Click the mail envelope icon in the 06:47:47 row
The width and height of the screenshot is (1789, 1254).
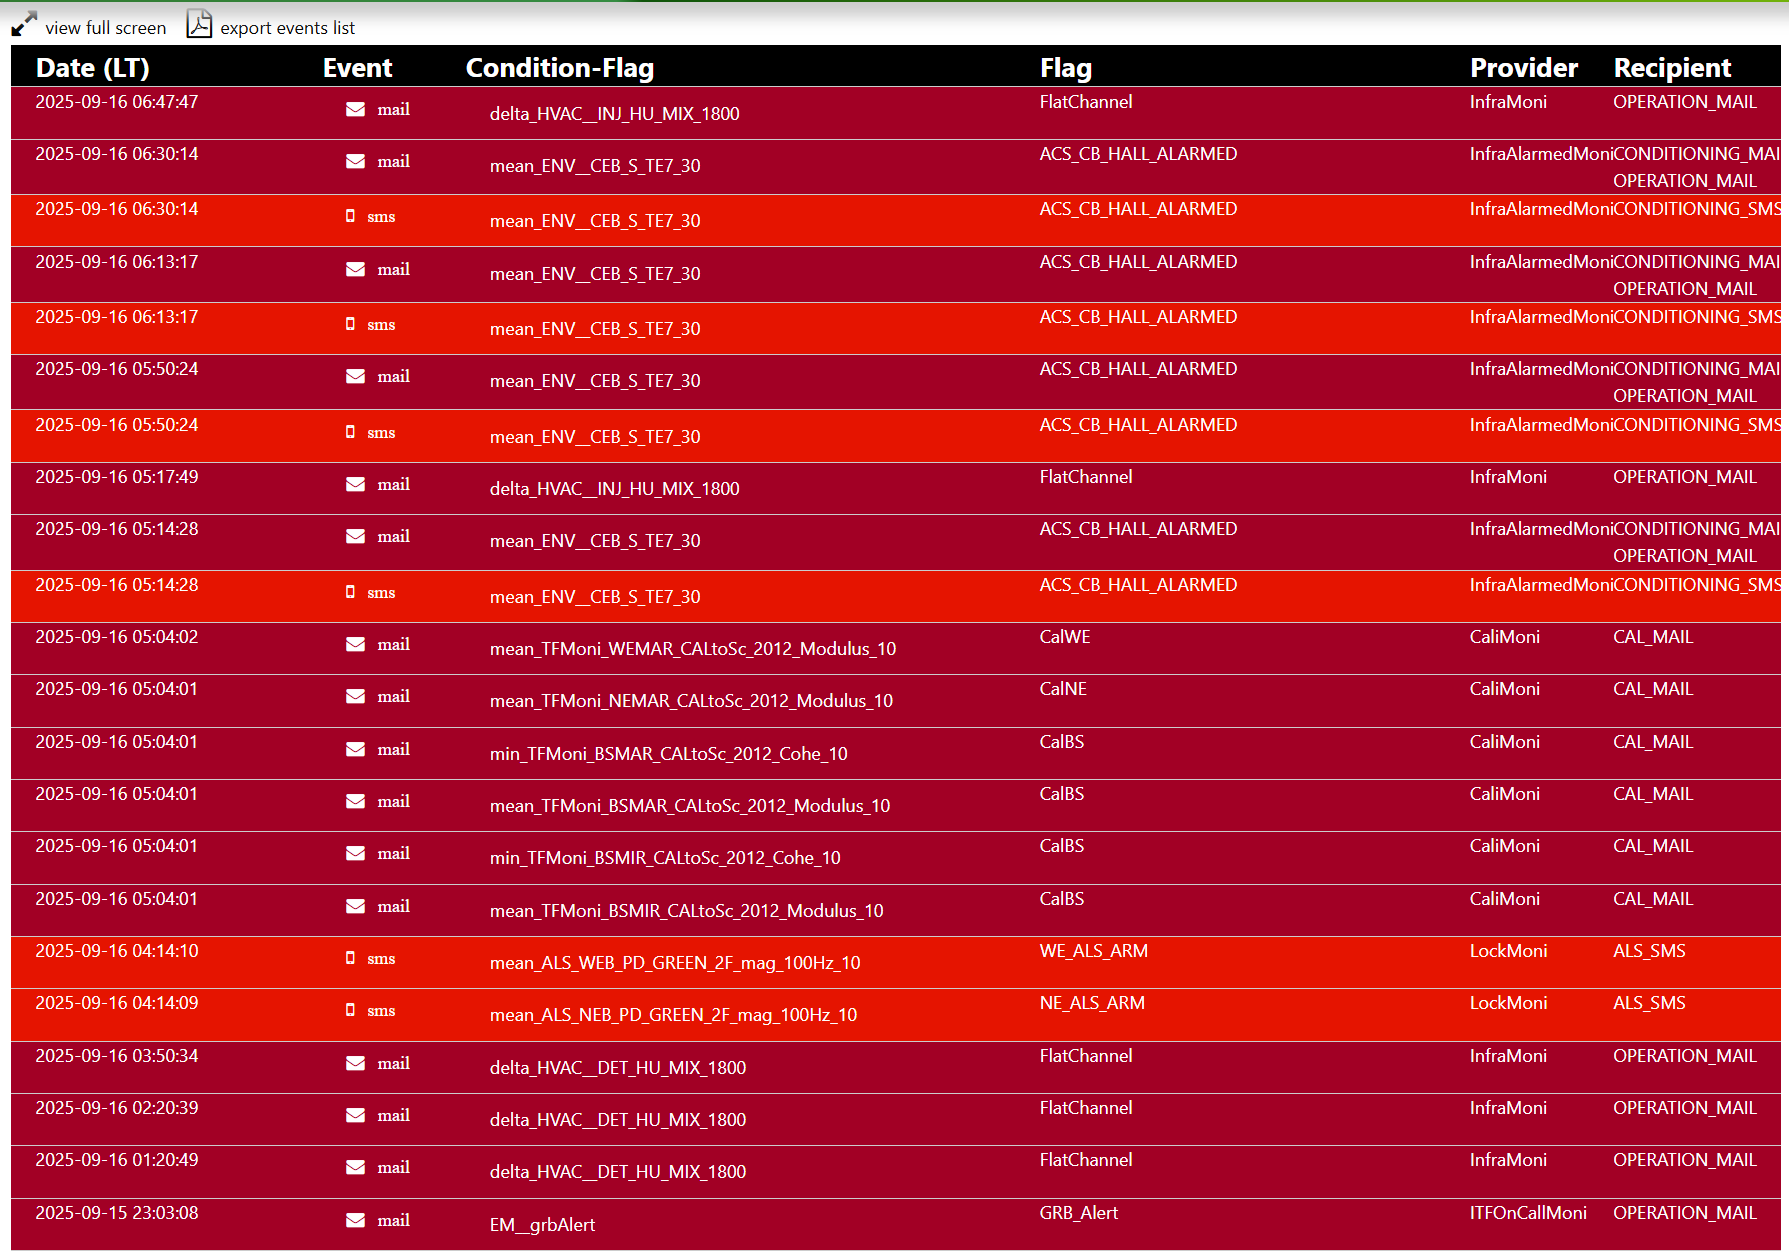pyautogui.click(x=355, y=109)
